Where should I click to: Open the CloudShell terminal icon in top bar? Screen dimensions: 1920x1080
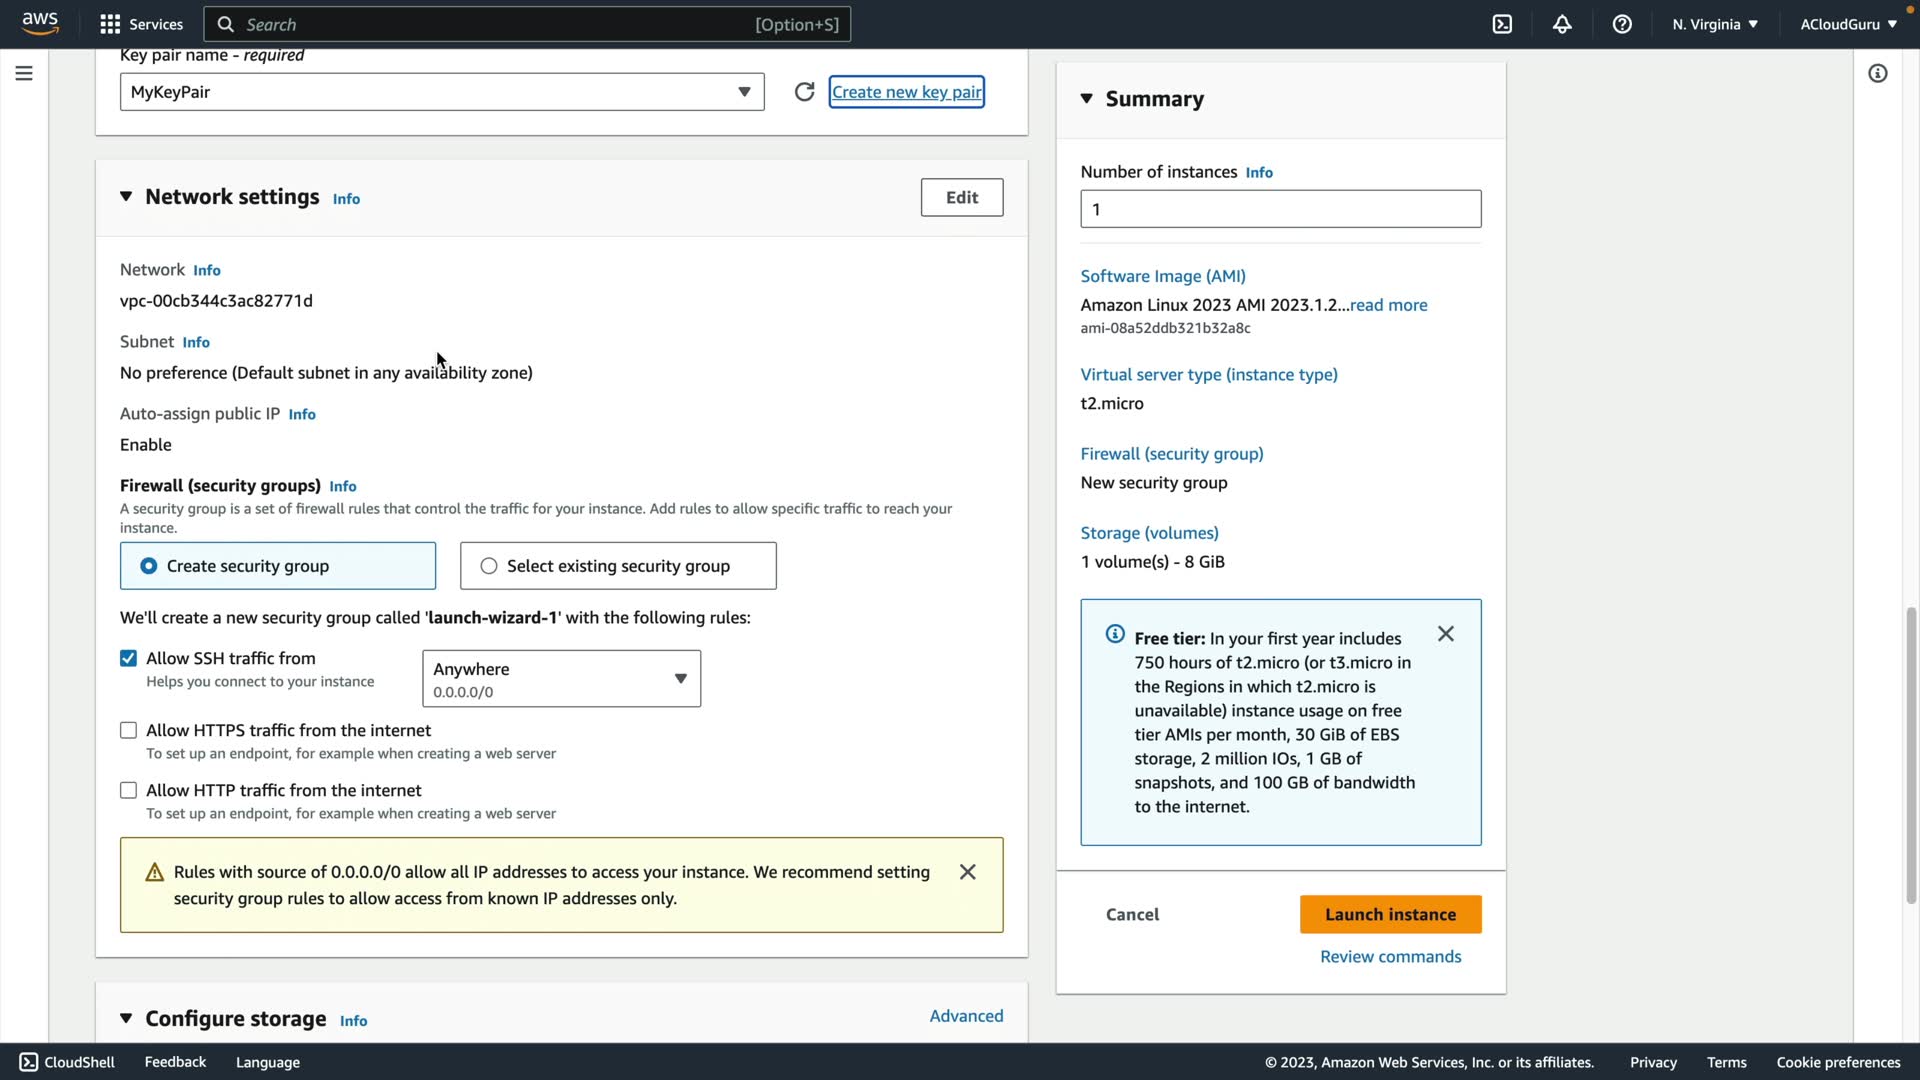(1502, 24)
